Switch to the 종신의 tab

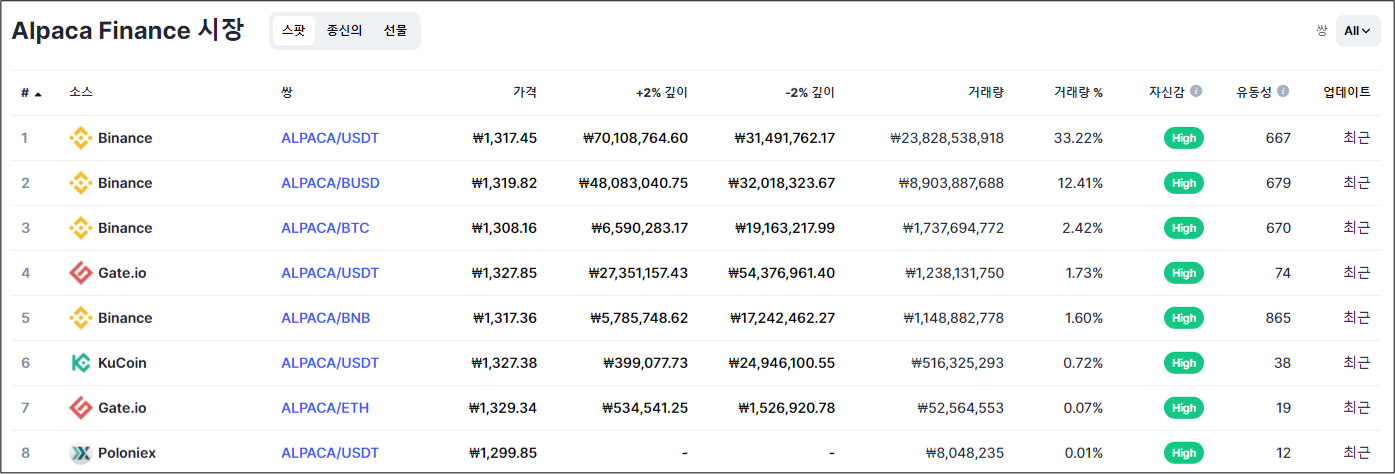click(344, 31)
